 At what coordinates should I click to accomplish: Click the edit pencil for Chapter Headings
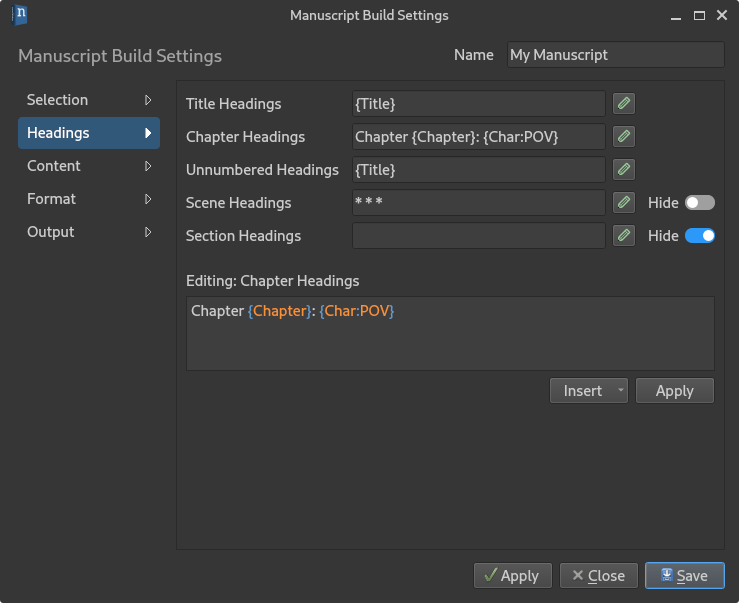pyautogui.click(x=624, y=136)
